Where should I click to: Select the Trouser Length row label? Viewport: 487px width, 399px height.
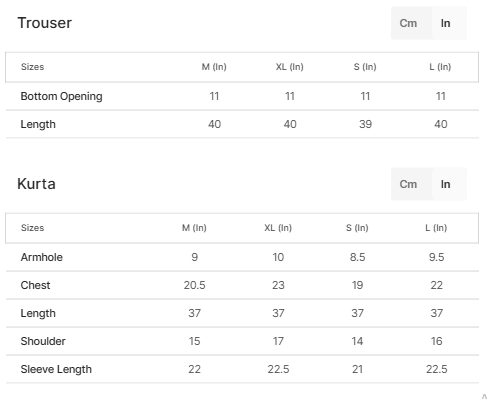[38, 124]
